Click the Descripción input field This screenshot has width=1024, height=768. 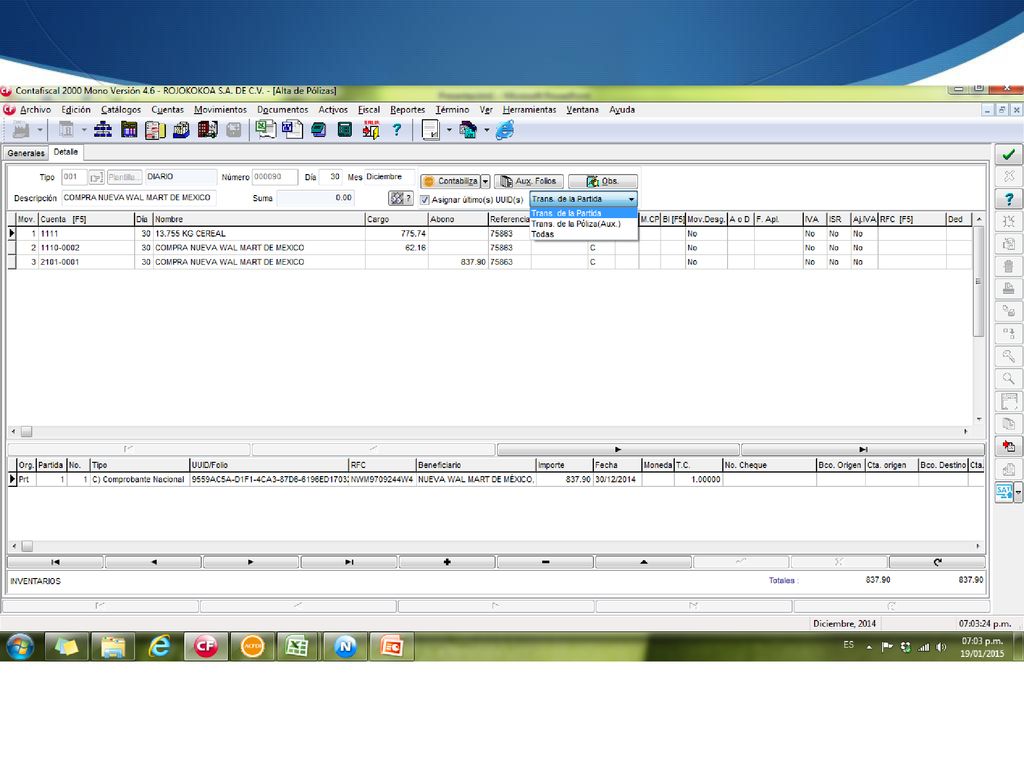[x=138, y=197]
